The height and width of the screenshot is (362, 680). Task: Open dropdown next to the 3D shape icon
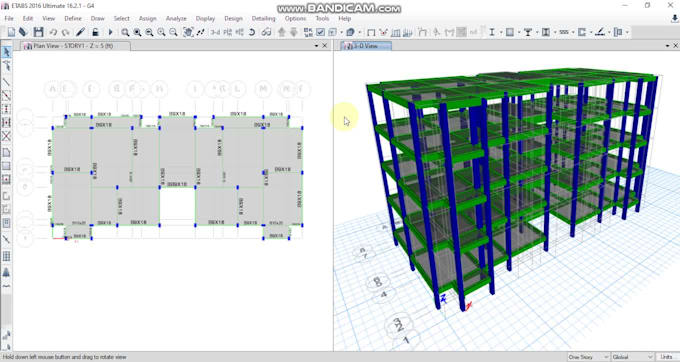pyautogui.click(x=360, y=33)
